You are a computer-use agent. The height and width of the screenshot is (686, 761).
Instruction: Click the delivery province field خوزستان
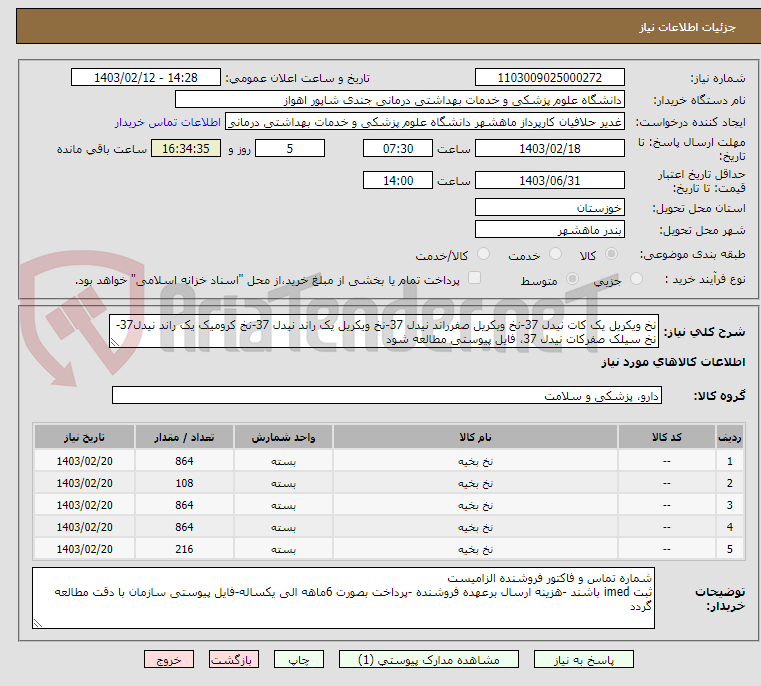pyautogui.click(x=549, y=208)
